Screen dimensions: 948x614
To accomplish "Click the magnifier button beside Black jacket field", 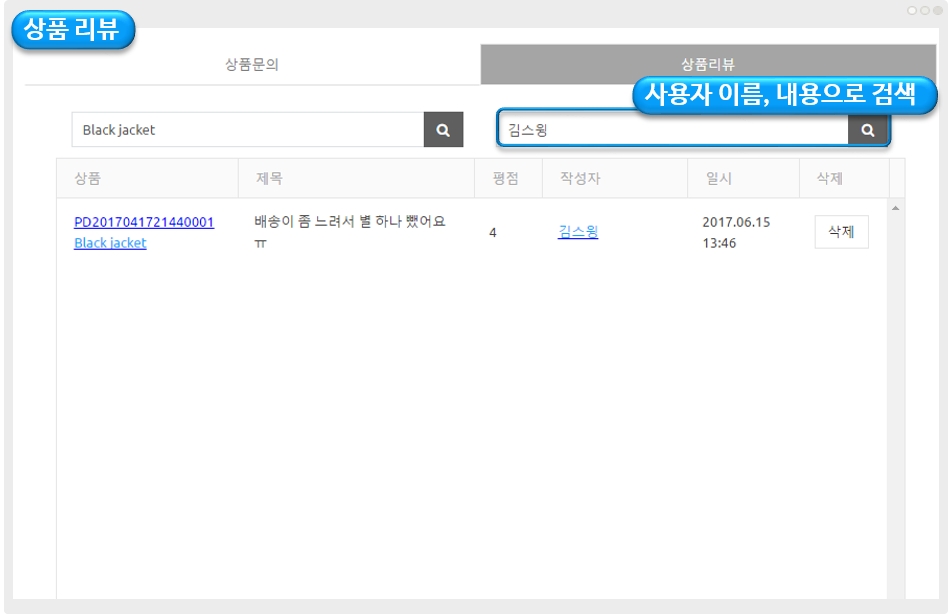I will click(x=443, y=130).
